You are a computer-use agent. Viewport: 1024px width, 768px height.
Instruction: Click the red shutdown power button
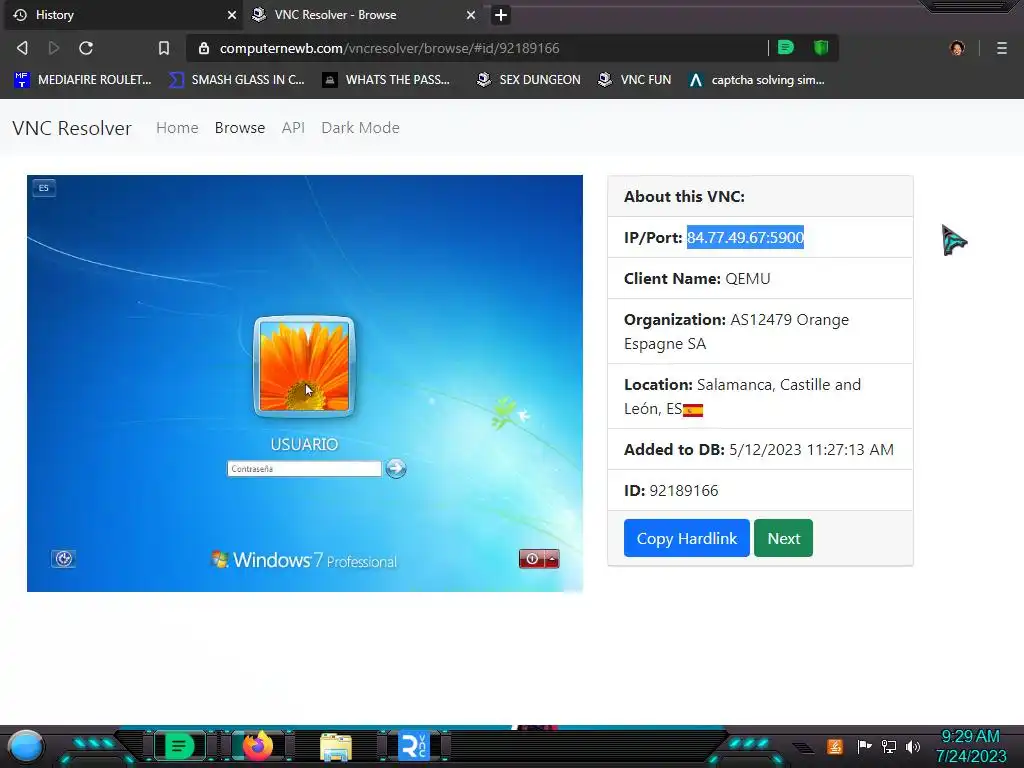click(532, 559)
